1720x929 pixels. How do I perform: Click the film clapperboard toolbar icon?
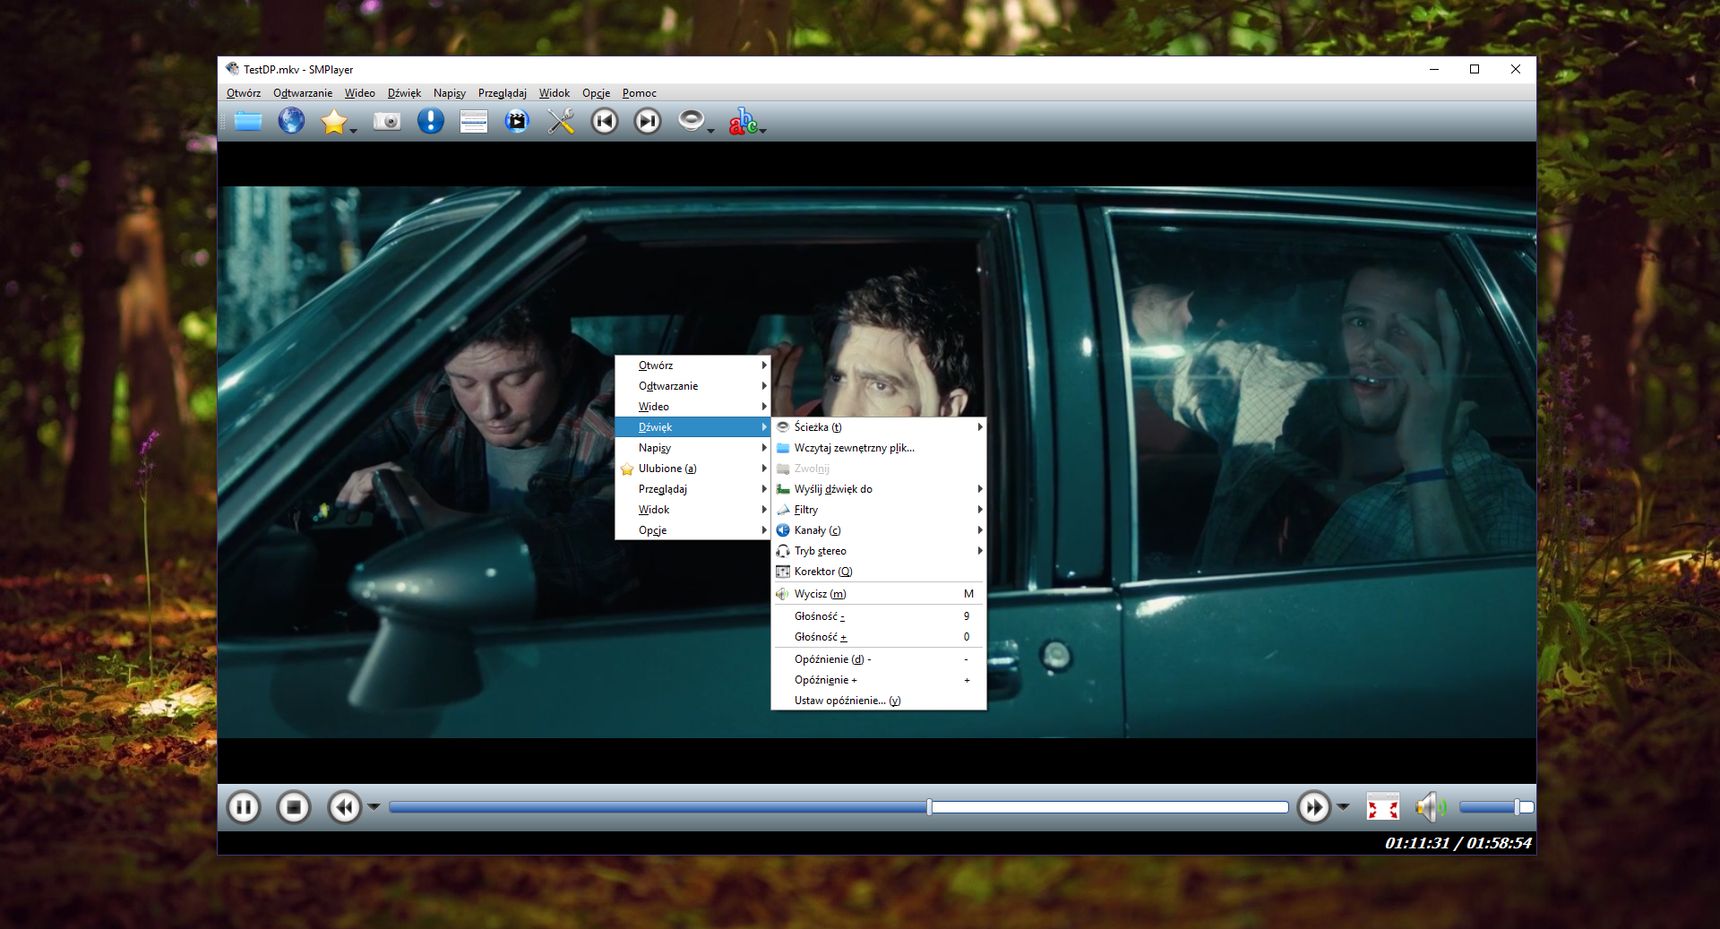pos(516,122)
